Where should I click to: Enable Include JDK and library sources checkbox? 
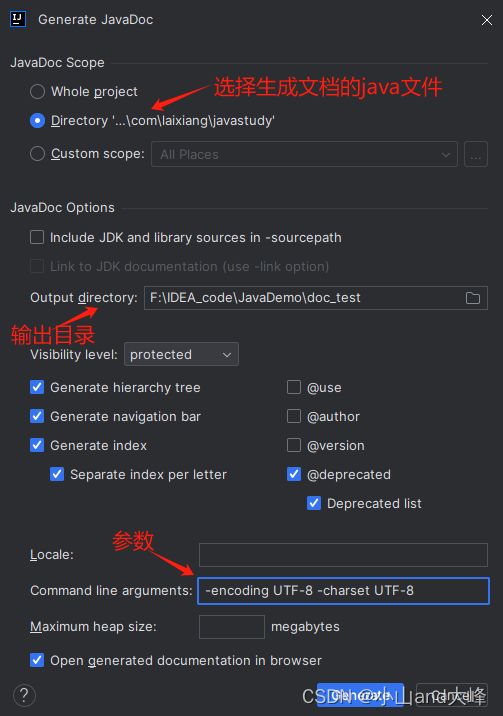pos(37,237)
